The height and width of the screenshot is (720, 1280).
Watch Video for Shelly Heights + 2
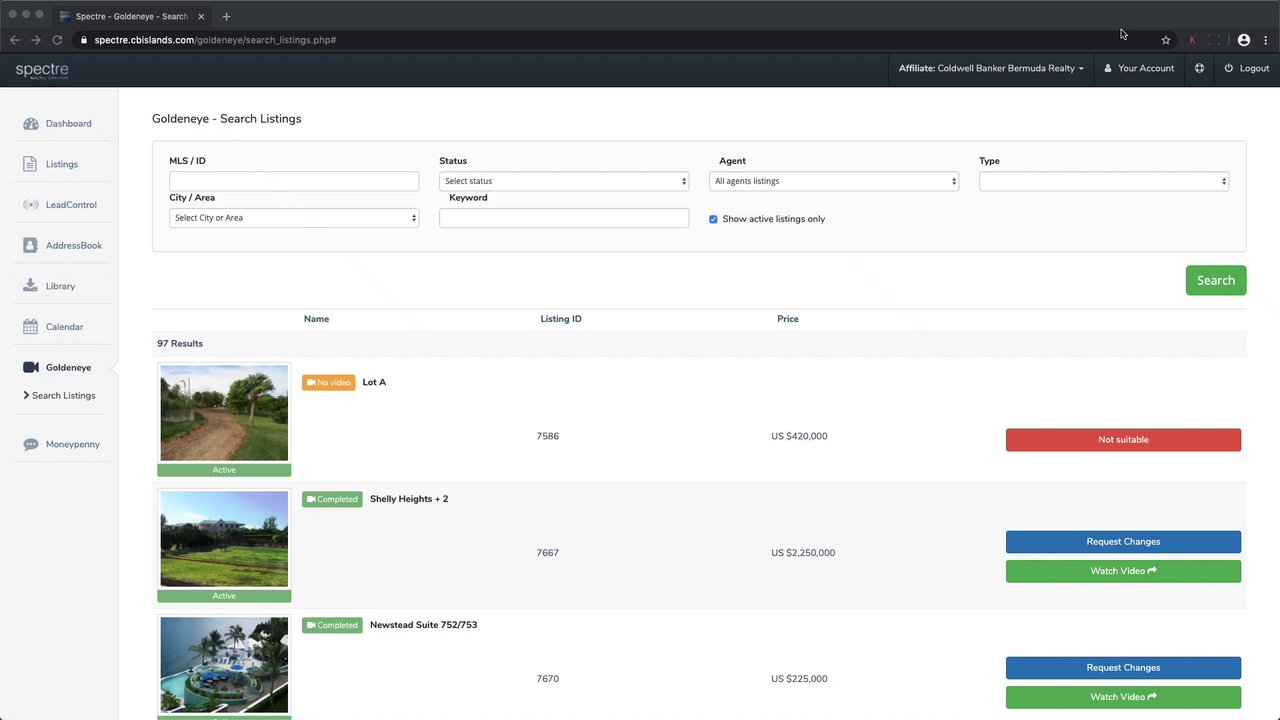[x=1123, y=571]
